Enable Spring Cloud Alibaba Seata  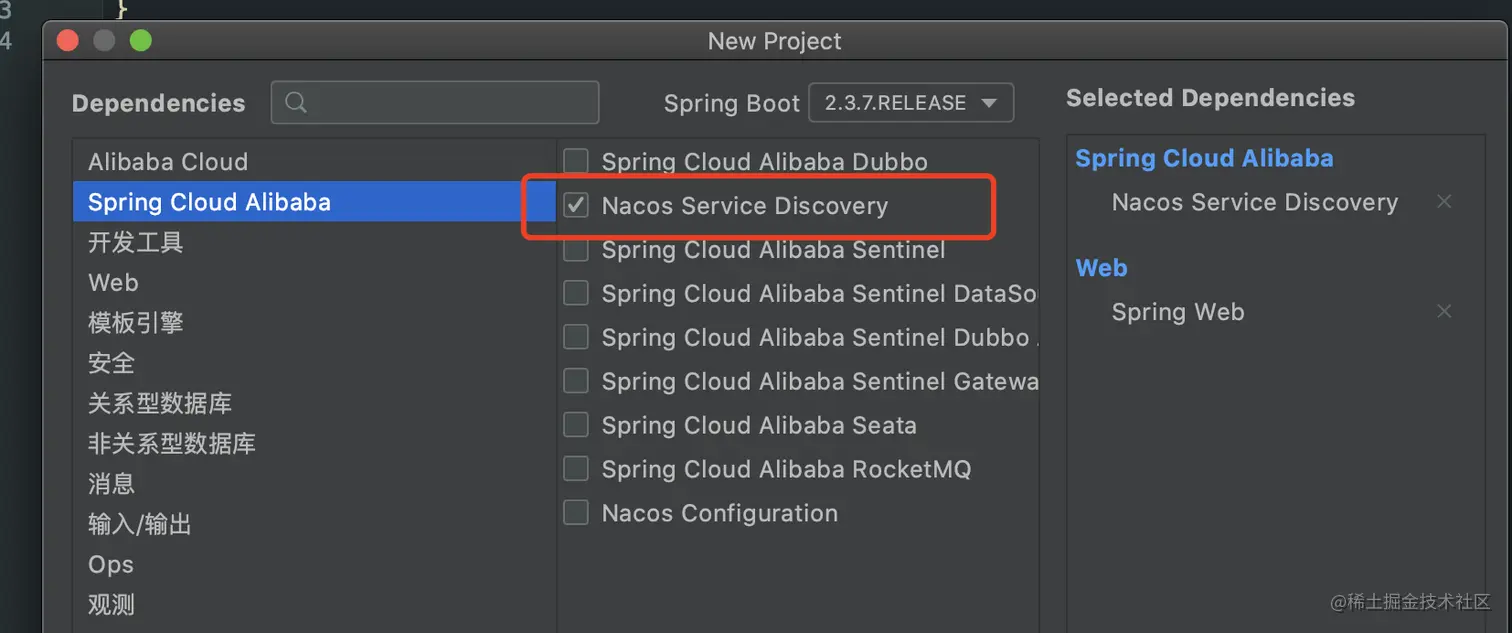576,425
